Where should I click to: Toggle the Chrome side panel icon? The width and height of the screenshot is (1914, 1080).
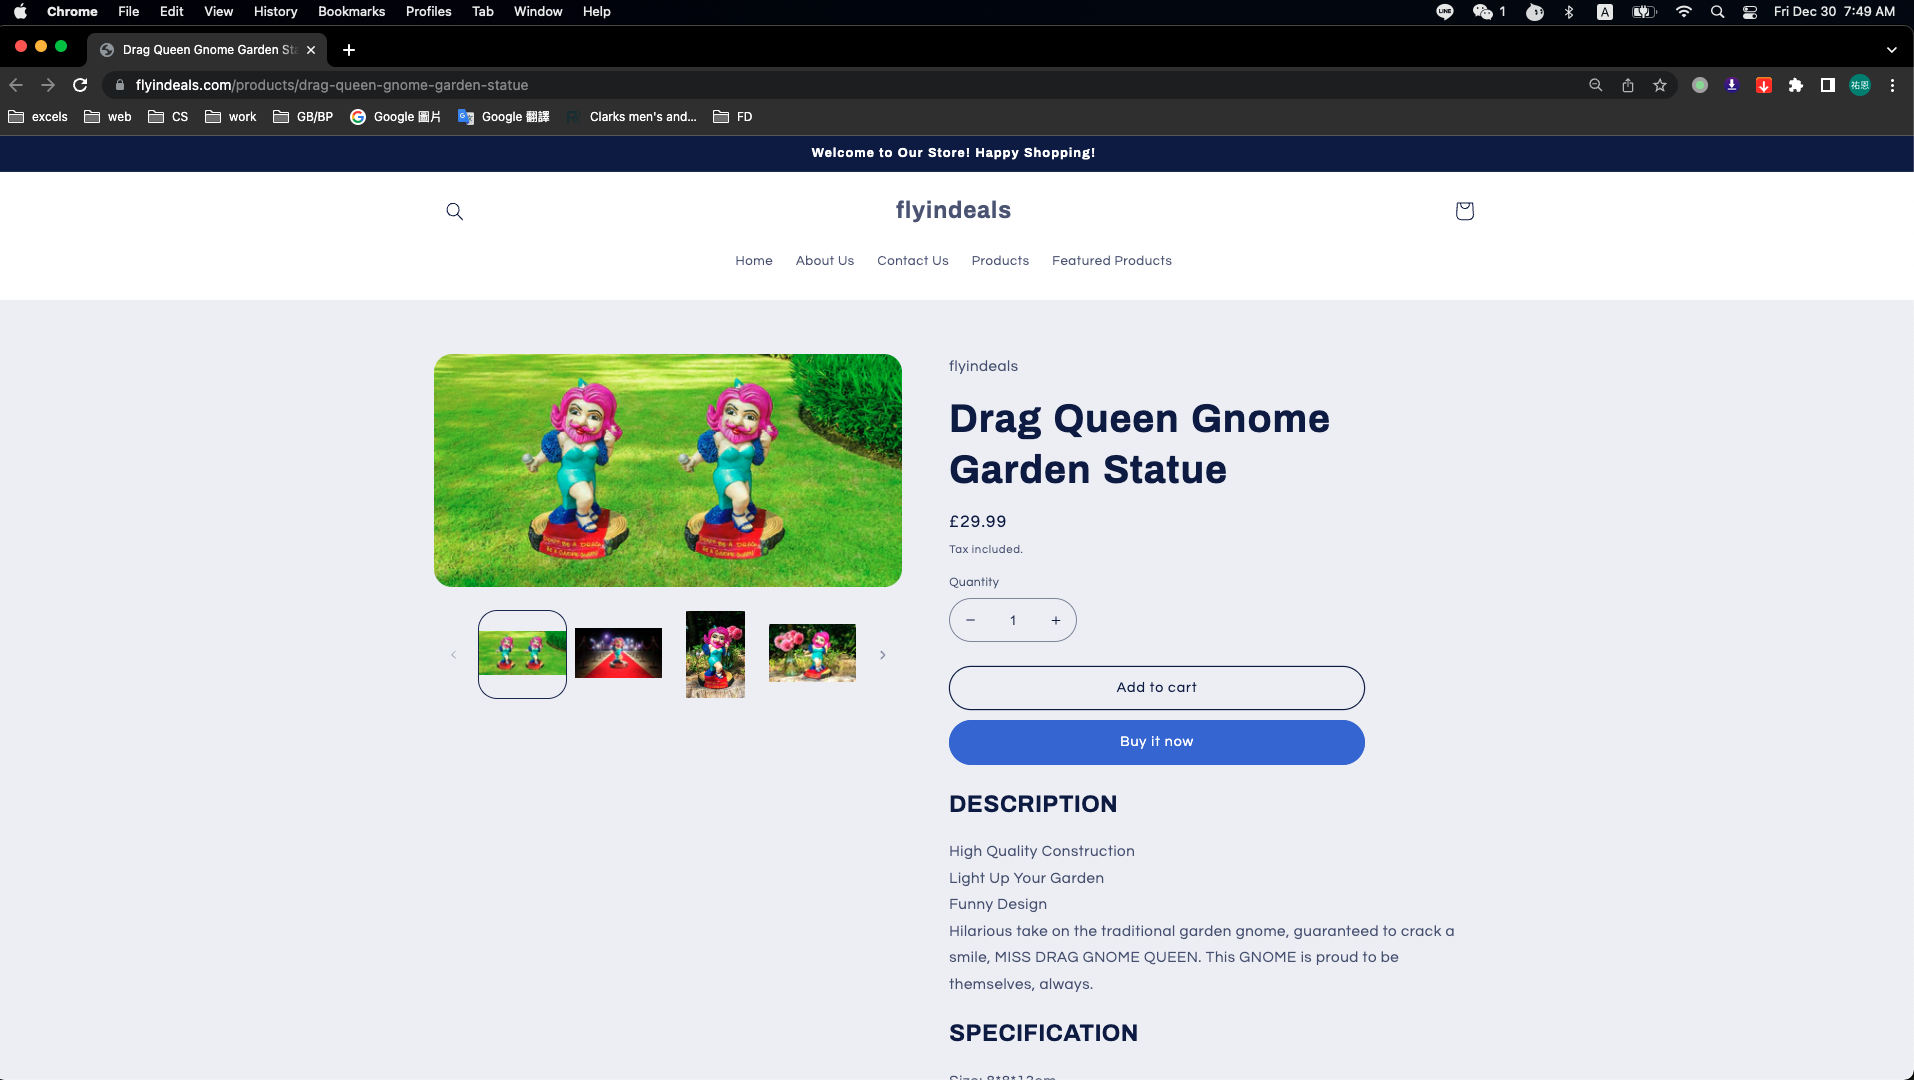coord(1828,85)
